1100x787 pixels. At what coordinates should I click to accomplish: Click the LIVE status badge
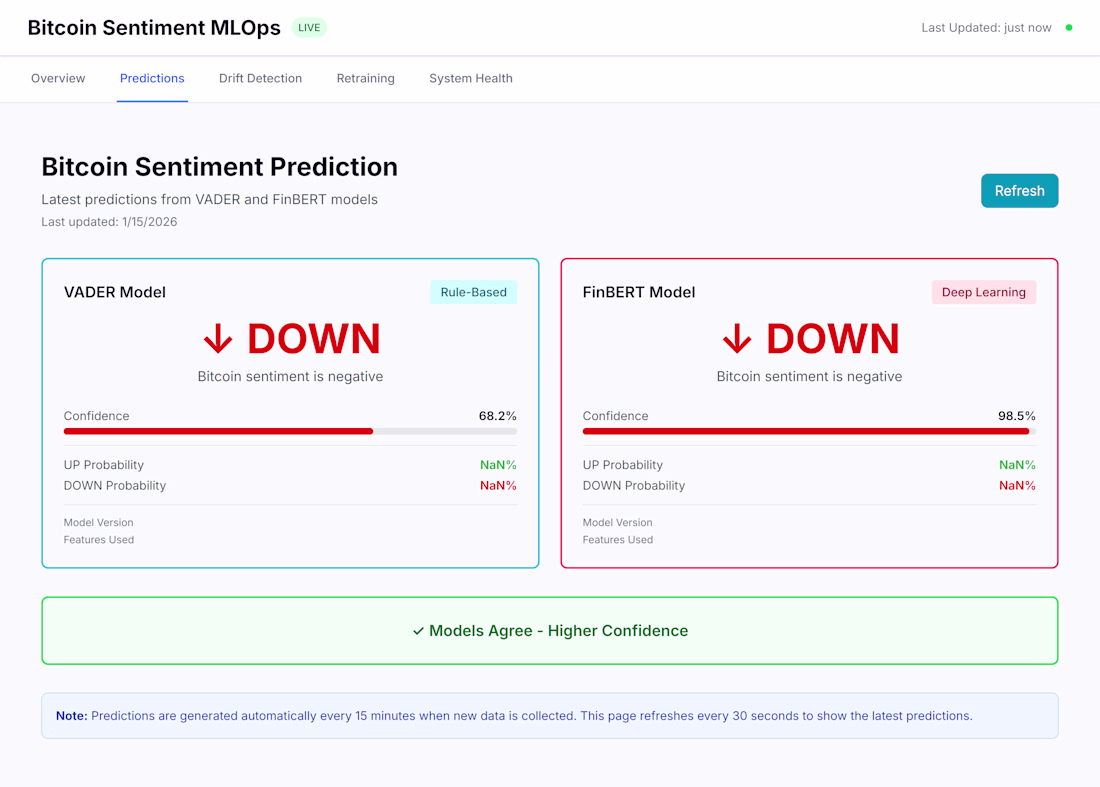[x=309, y=28]
